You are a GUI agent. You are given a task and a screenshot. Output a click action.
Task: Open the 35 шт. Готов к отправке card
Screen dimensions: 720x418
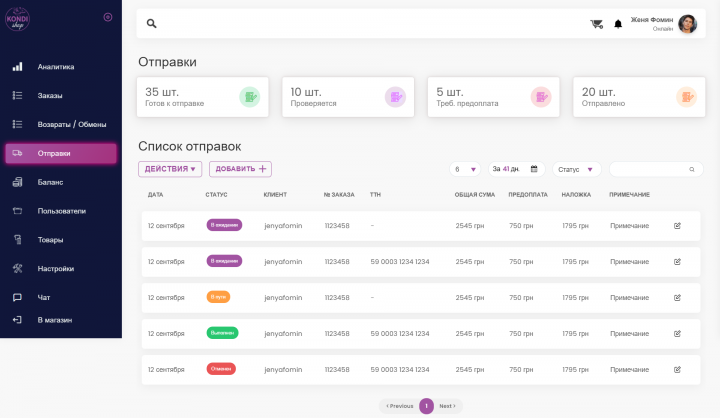click(x=202, y=97)
